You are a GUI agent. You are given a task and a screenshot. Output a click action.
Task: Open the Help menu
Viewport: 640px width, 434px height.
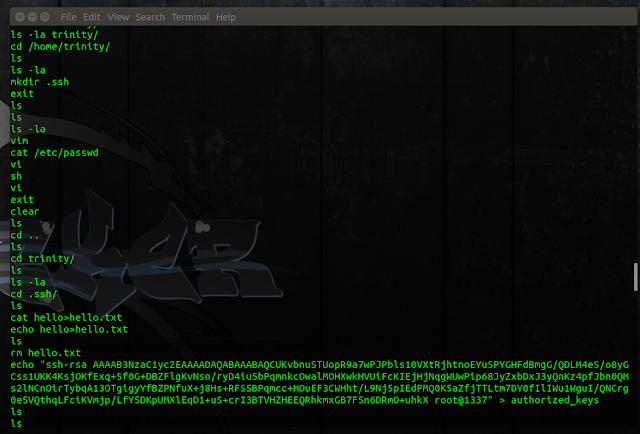[x=226, y=17]
